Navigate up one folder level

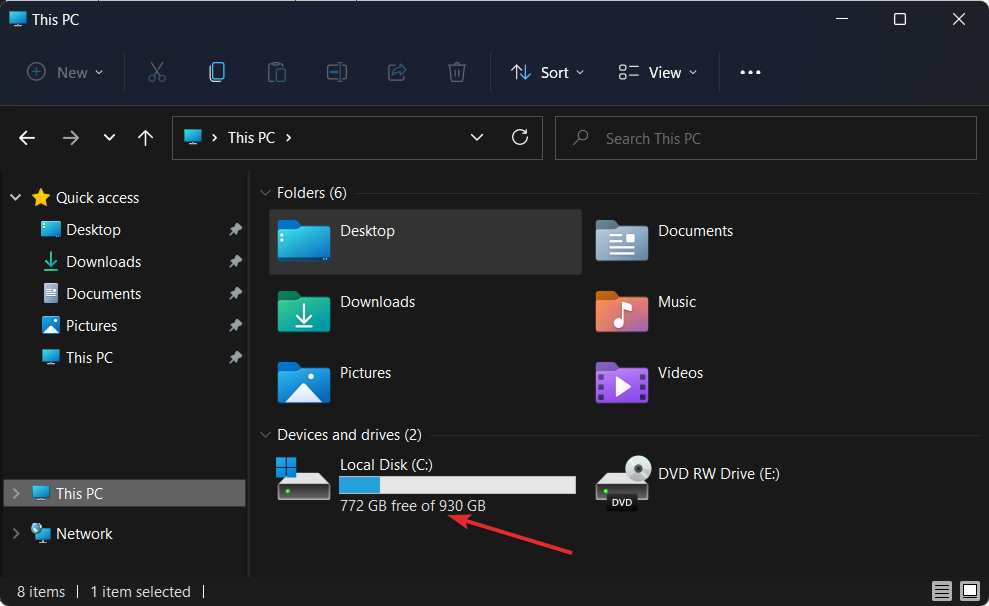tap(145, 137)
